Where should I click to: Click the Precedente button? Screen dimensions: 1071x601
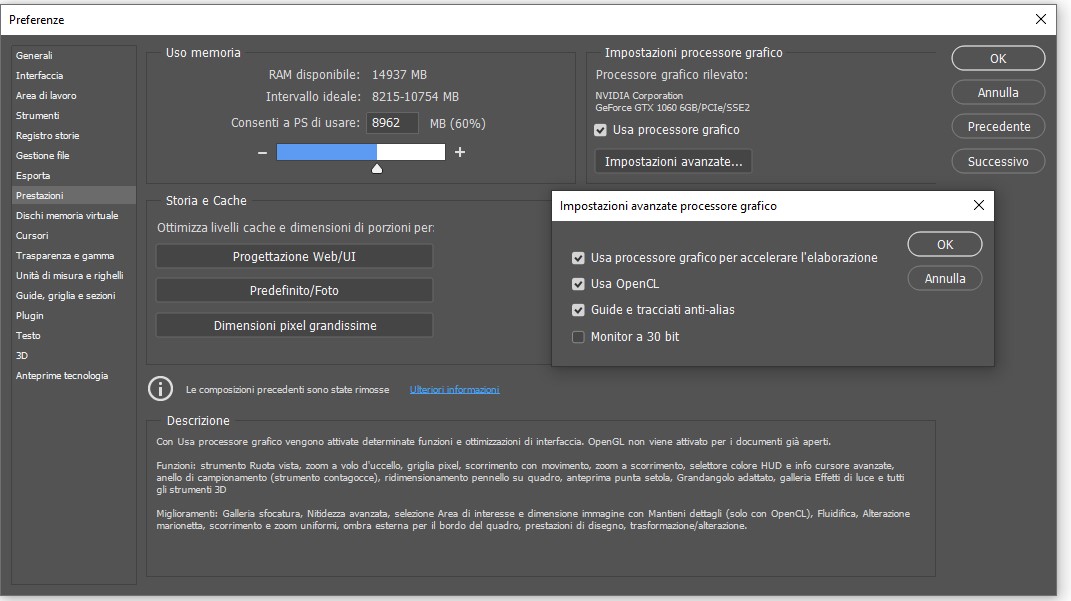pyautogui.click(x=998, y=126)
